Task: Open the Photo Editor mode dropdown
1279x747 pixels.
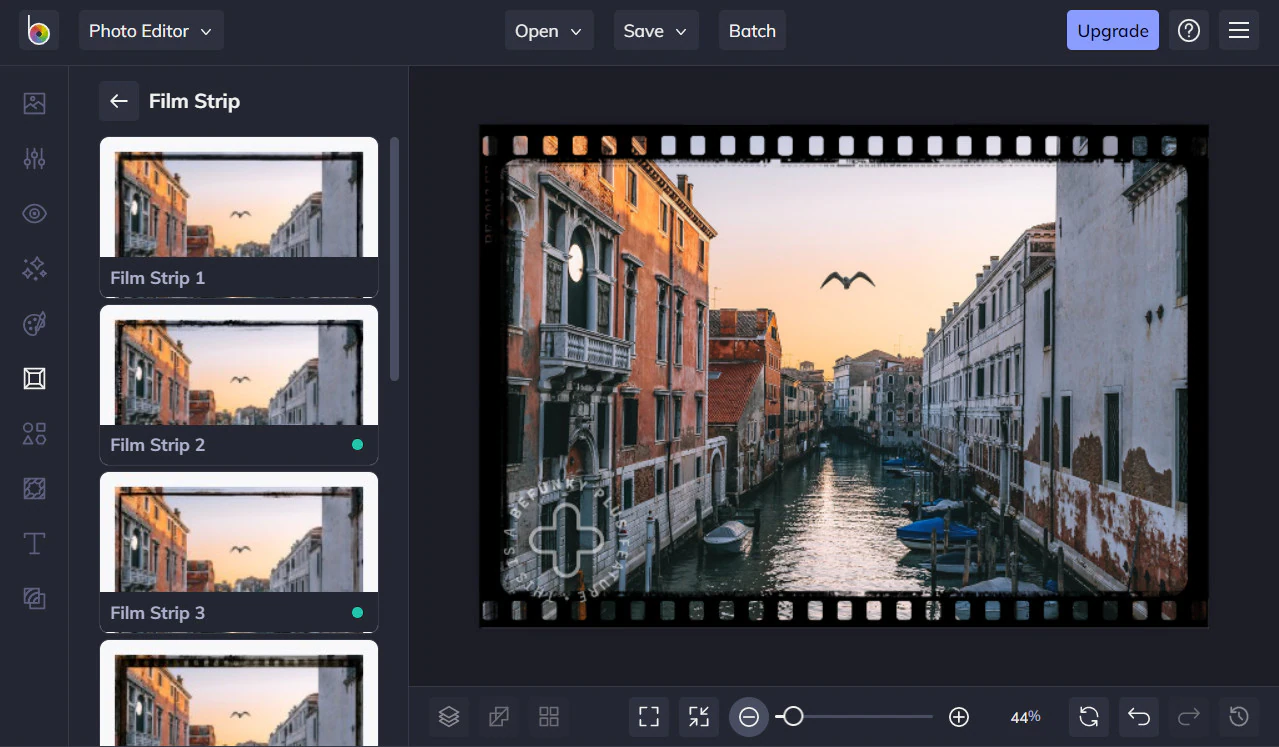Action: (151, 31)
